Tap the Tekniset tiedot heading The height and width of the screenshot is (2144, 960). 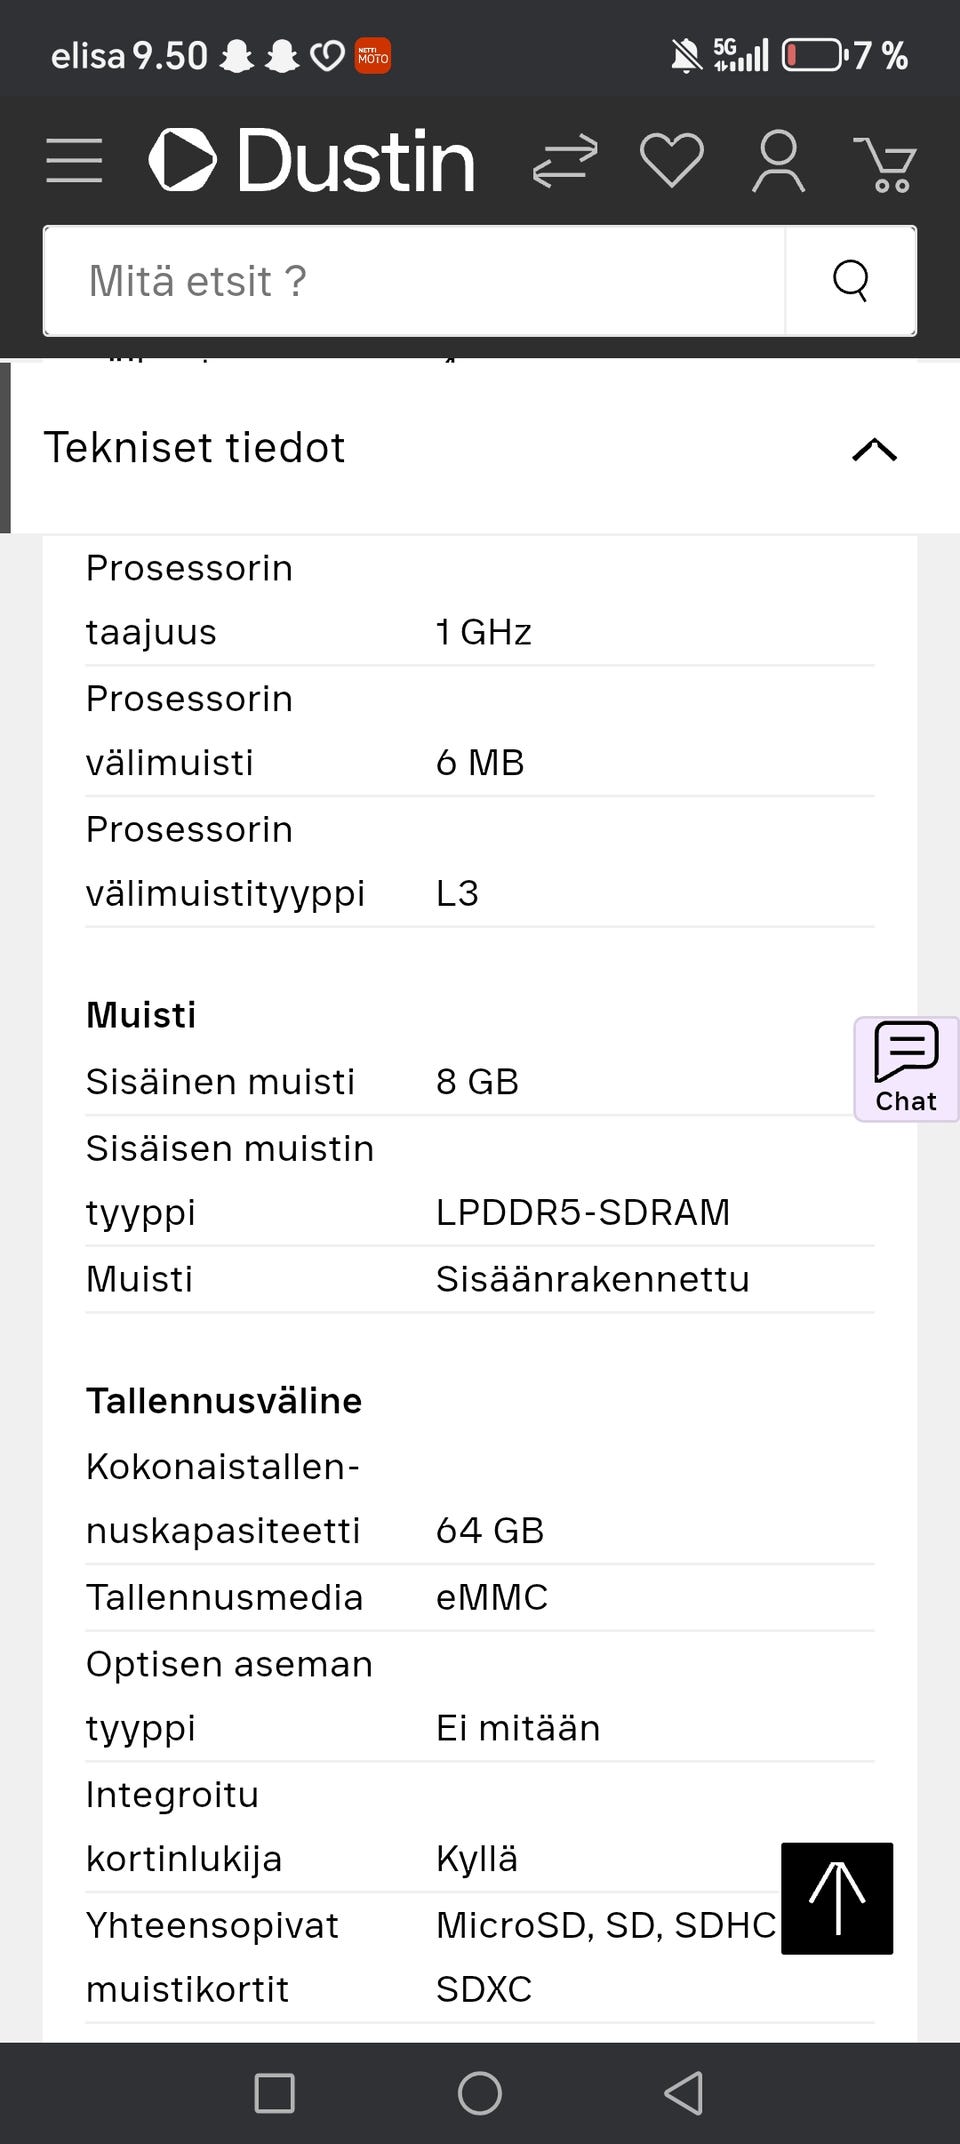[x=194, y=448]
